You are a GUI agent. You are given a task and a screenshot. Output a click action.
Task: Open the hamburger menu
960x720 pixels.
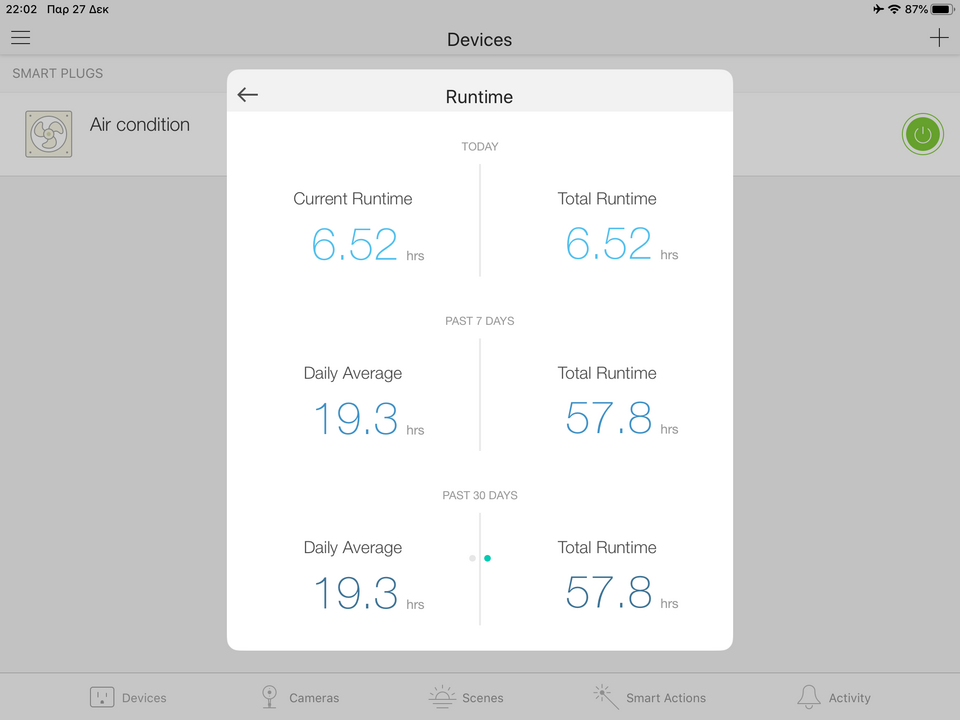(21, 38)
